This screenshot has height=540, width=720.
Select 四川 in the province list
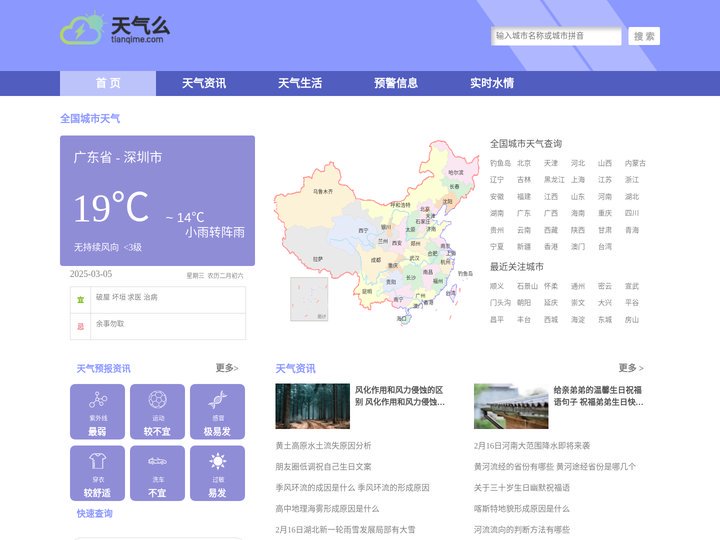[632, 213]
